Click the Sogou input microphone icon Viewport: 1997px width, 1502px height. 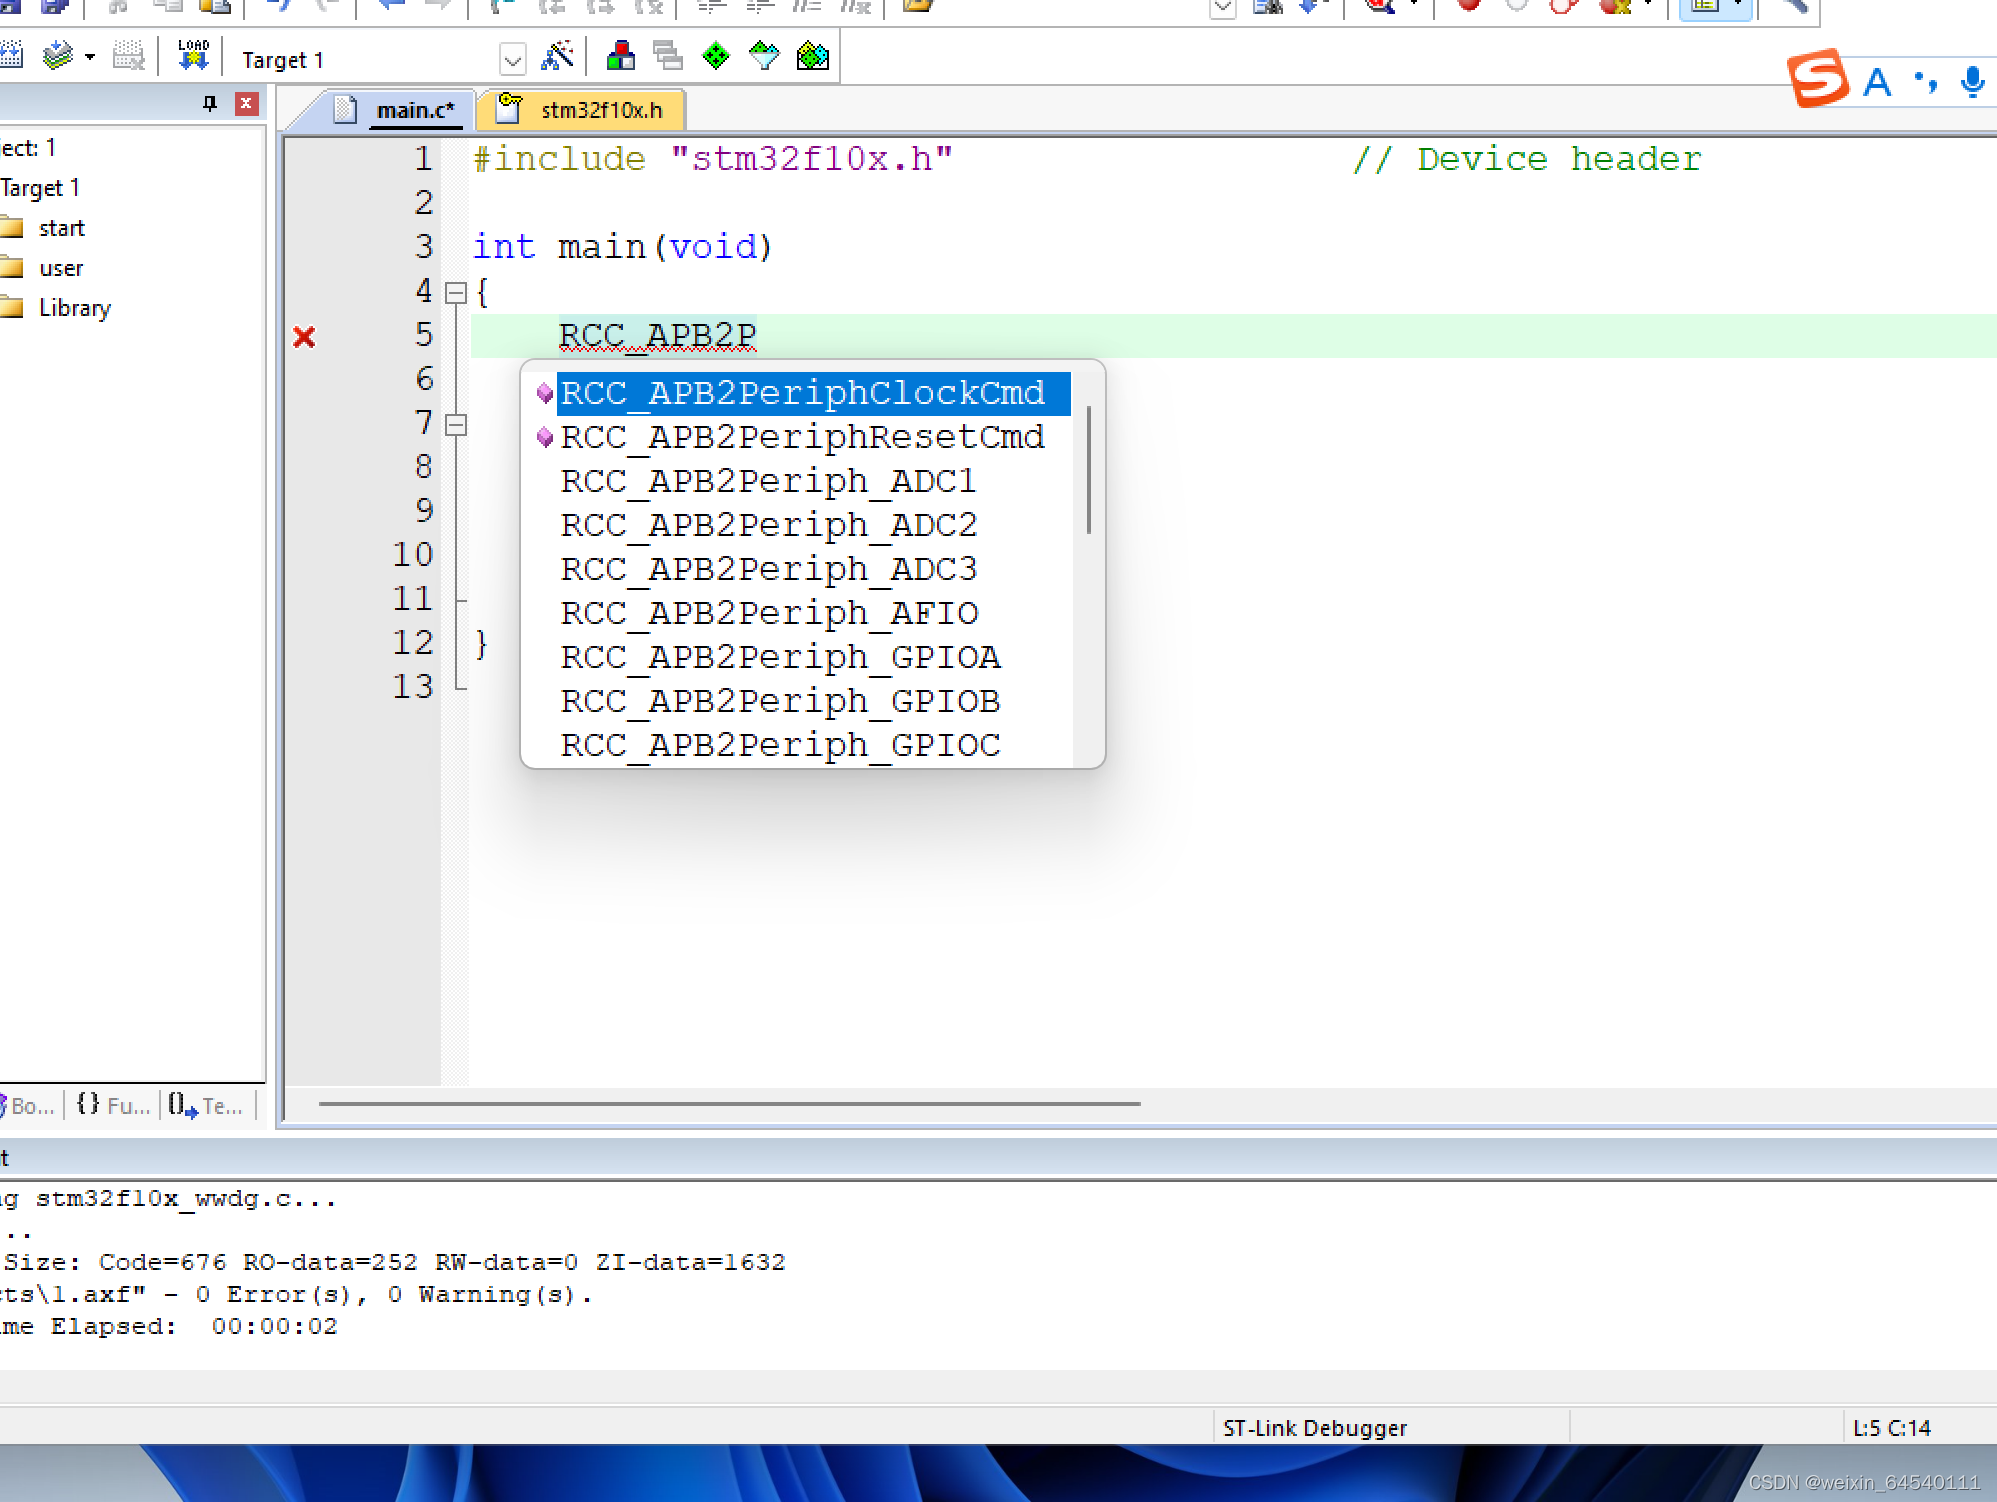coord(1970,82)
